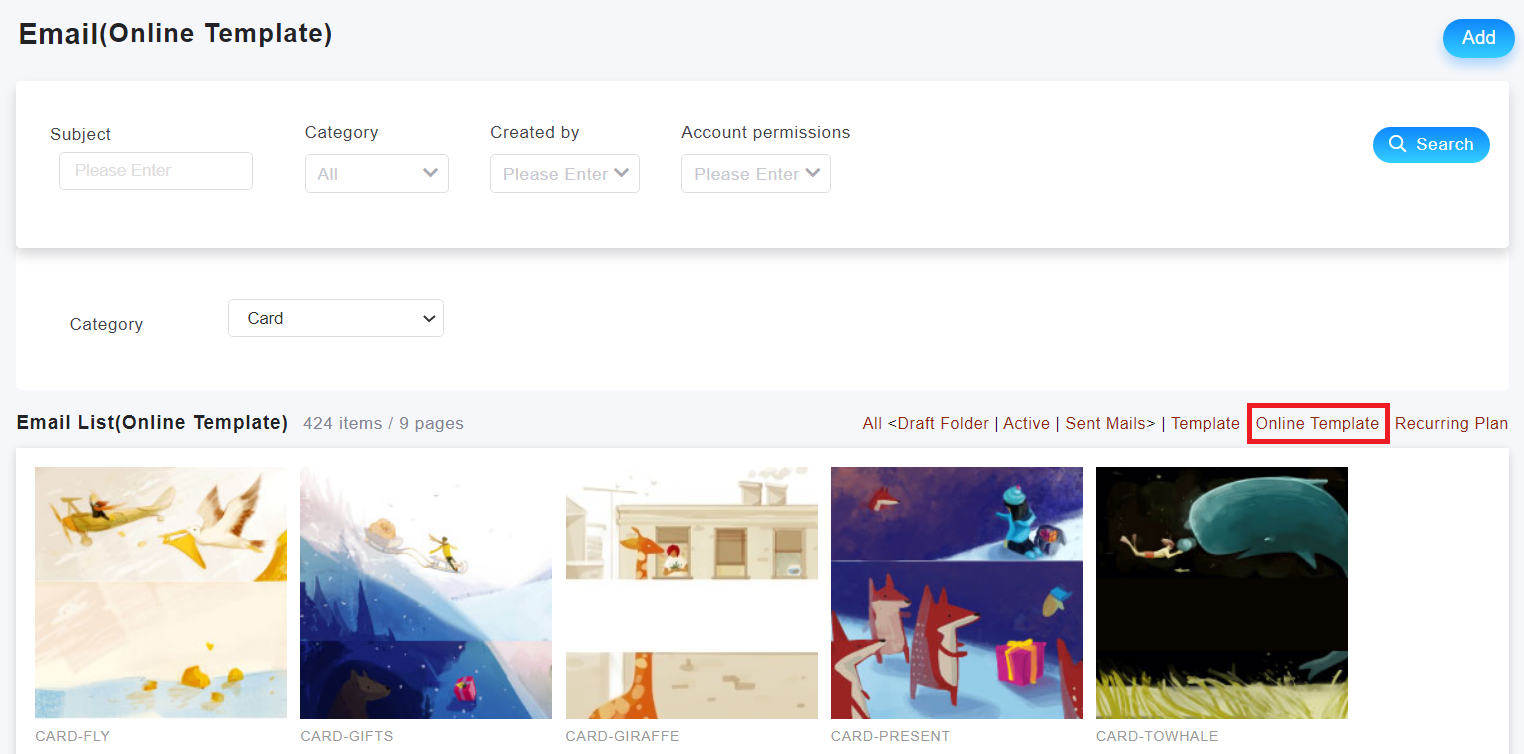Open the Created by dropdown

(x=565, y=173)
